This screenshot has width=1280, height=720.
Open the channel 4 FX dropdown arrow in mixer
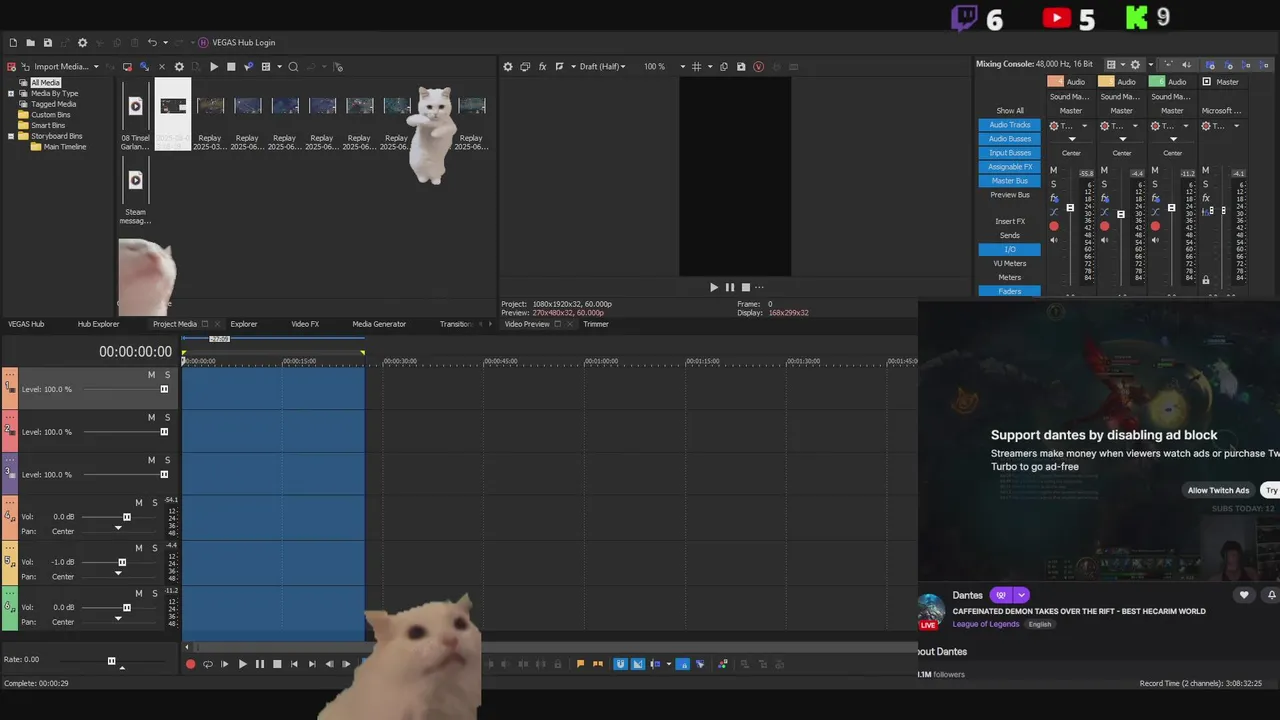pos(1084,127)
